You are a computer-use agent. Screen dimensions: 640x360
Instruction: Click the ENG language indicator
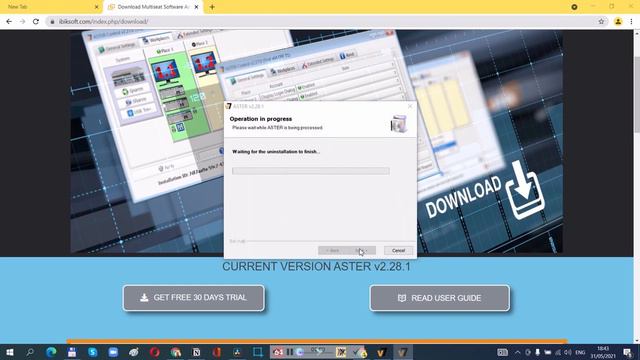point(580,352)
